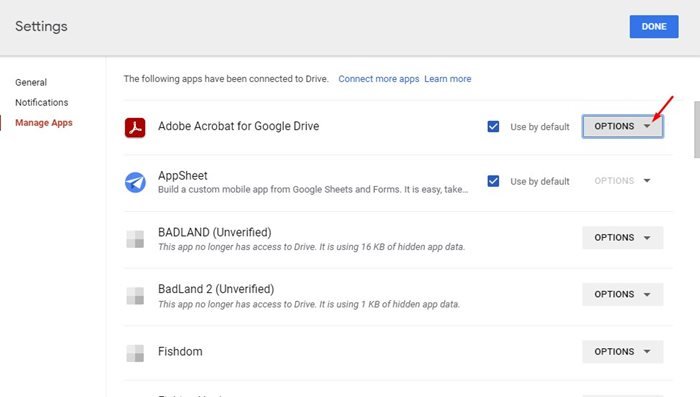Follow the Connect more apps link
The image size is (700, 397).
coord(379,79)
